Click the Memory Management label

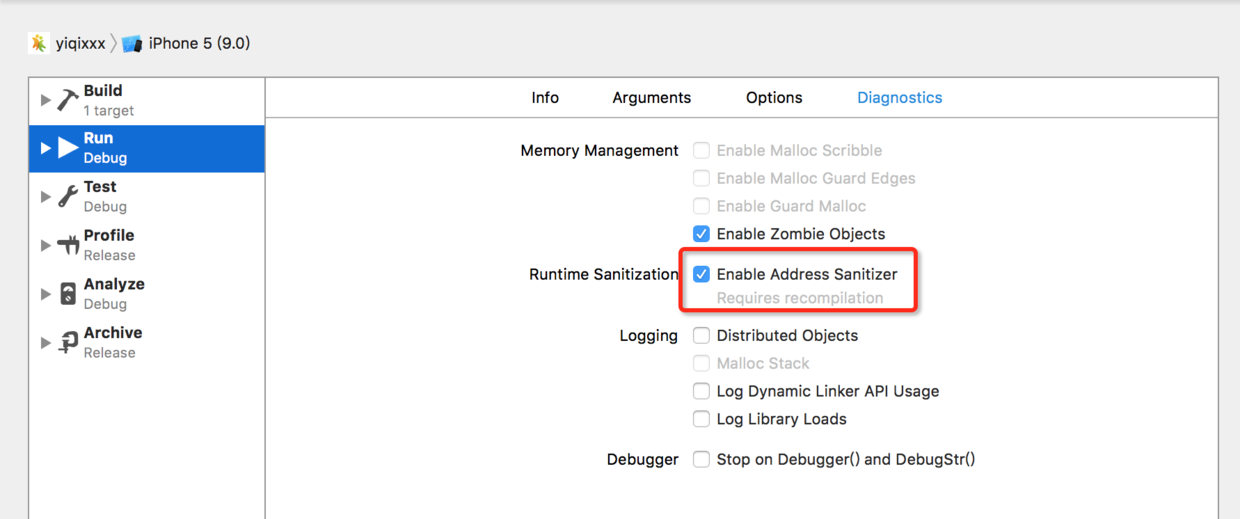point(599,150)
